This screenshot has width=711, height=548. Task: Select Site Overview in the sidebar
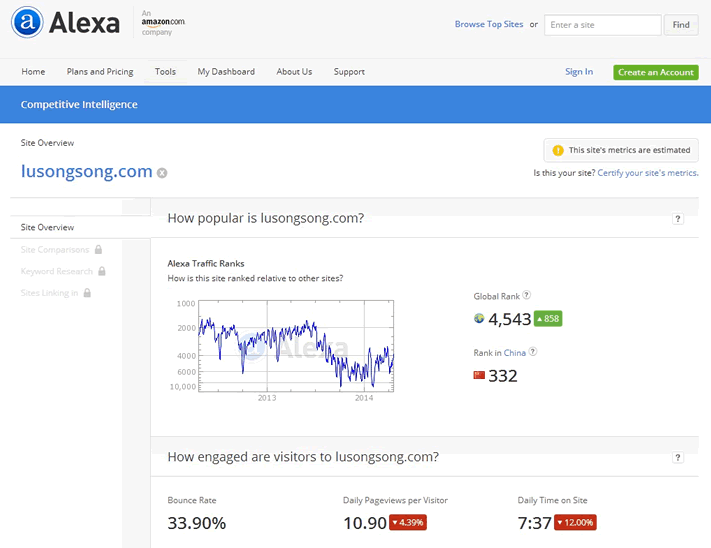point(47,227)
